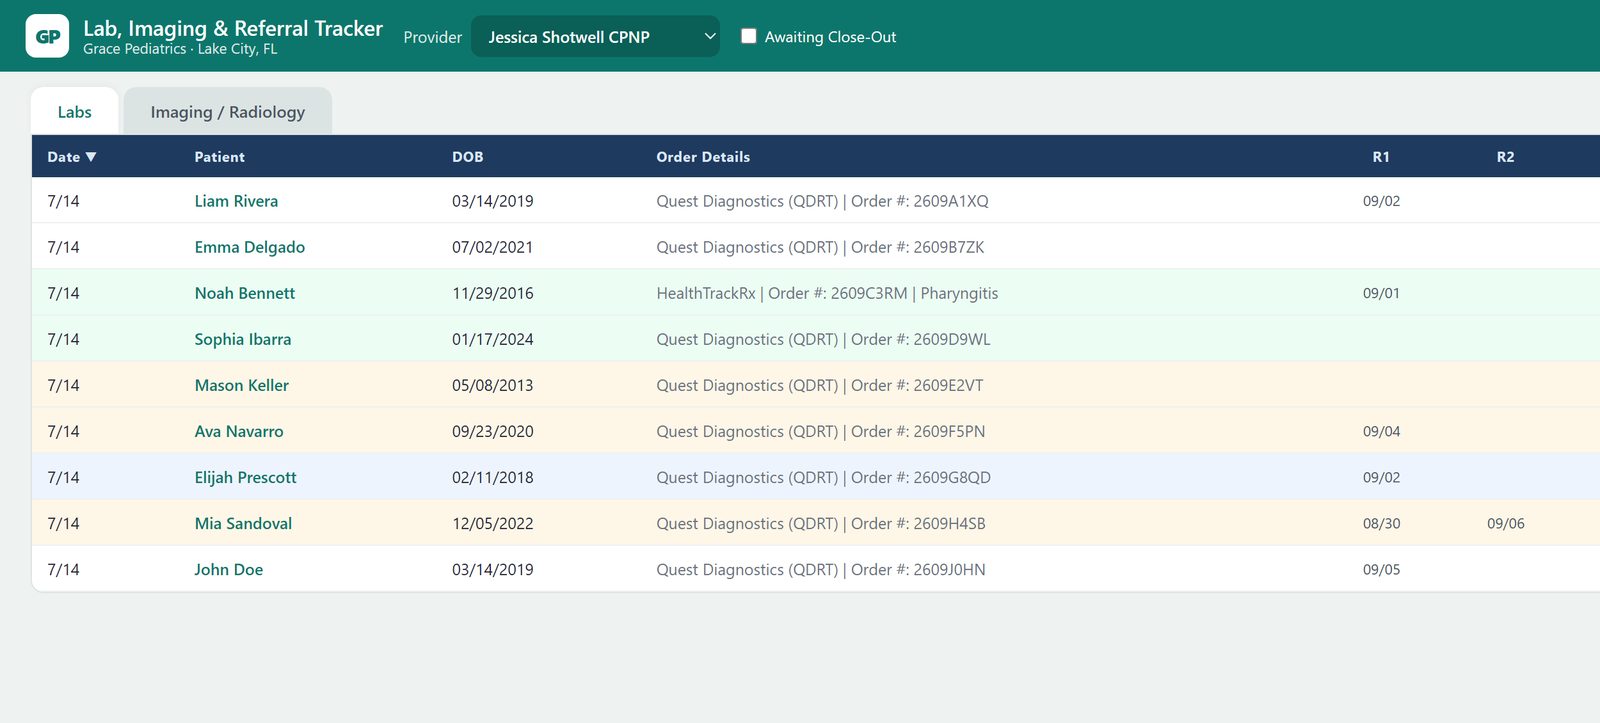The image size is (1600, 723).
Task: Open patient Elijah Prescott
Action: pos(246,477)
